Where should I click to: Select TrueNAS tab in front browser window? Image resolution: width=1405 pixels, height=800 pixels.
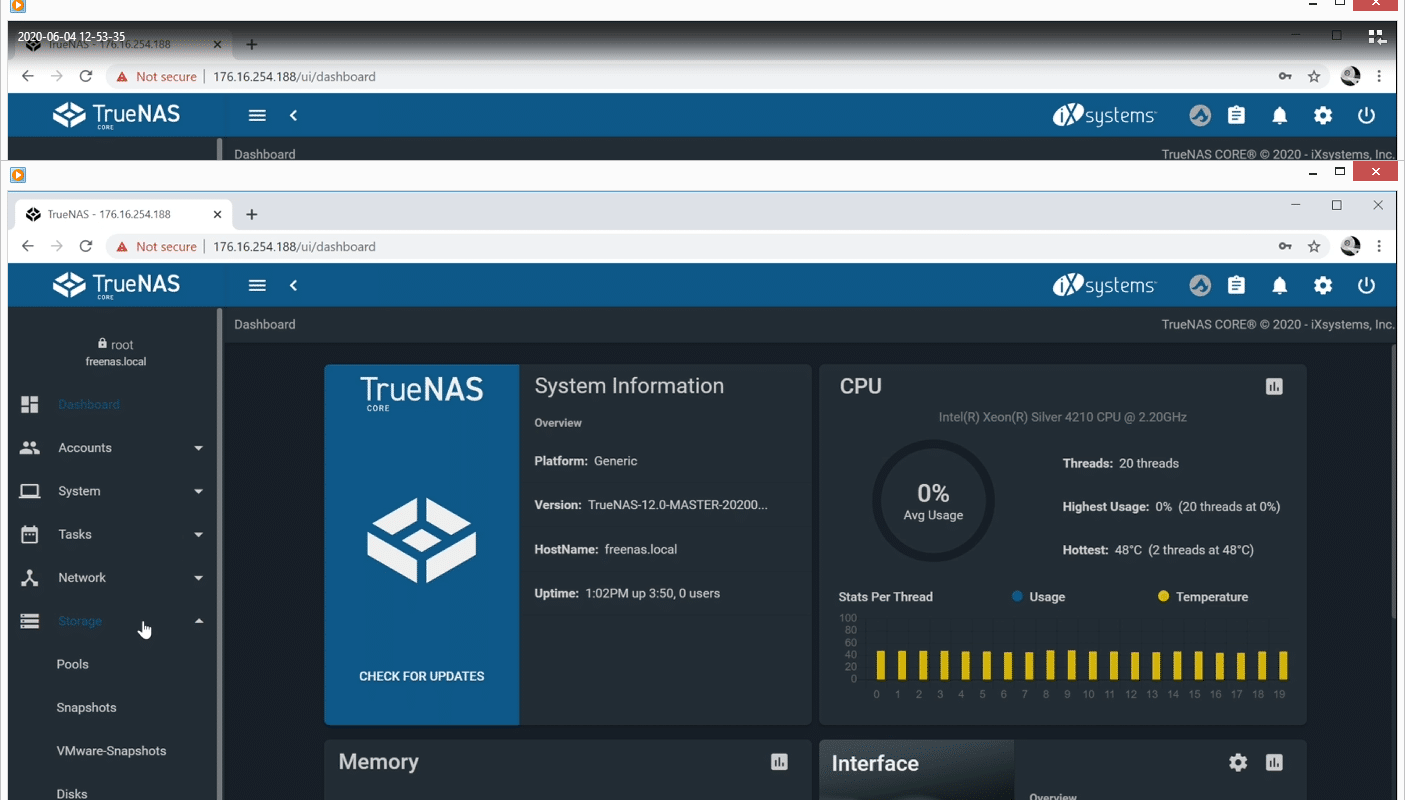pyautogui.click(x=125, y=214)
